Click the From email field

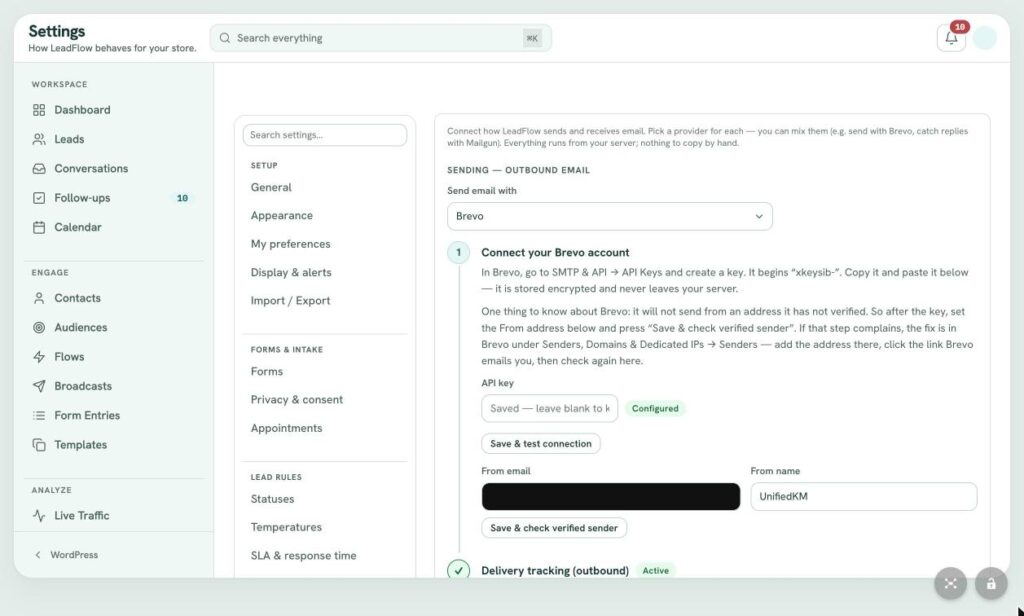[x=611, y=496]
